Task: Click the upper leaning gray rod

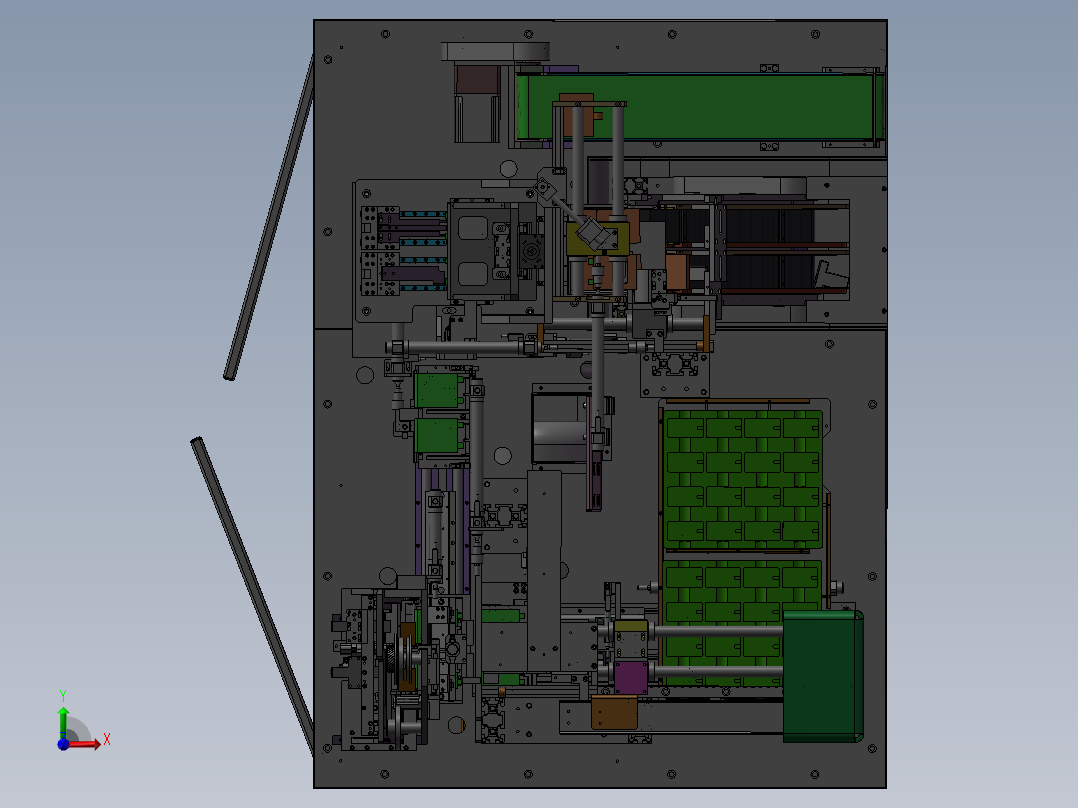Action: [270, 220]
